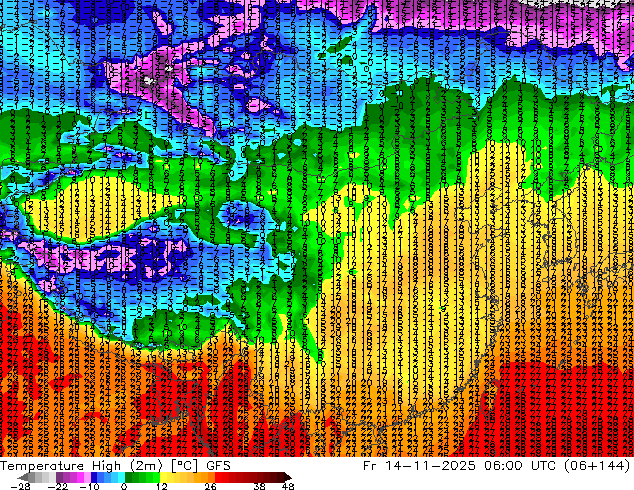The height and width of the screenshot is (490, 634).
Task: Click the dark green swatch right of 0
Action: [x=129, y=477]
